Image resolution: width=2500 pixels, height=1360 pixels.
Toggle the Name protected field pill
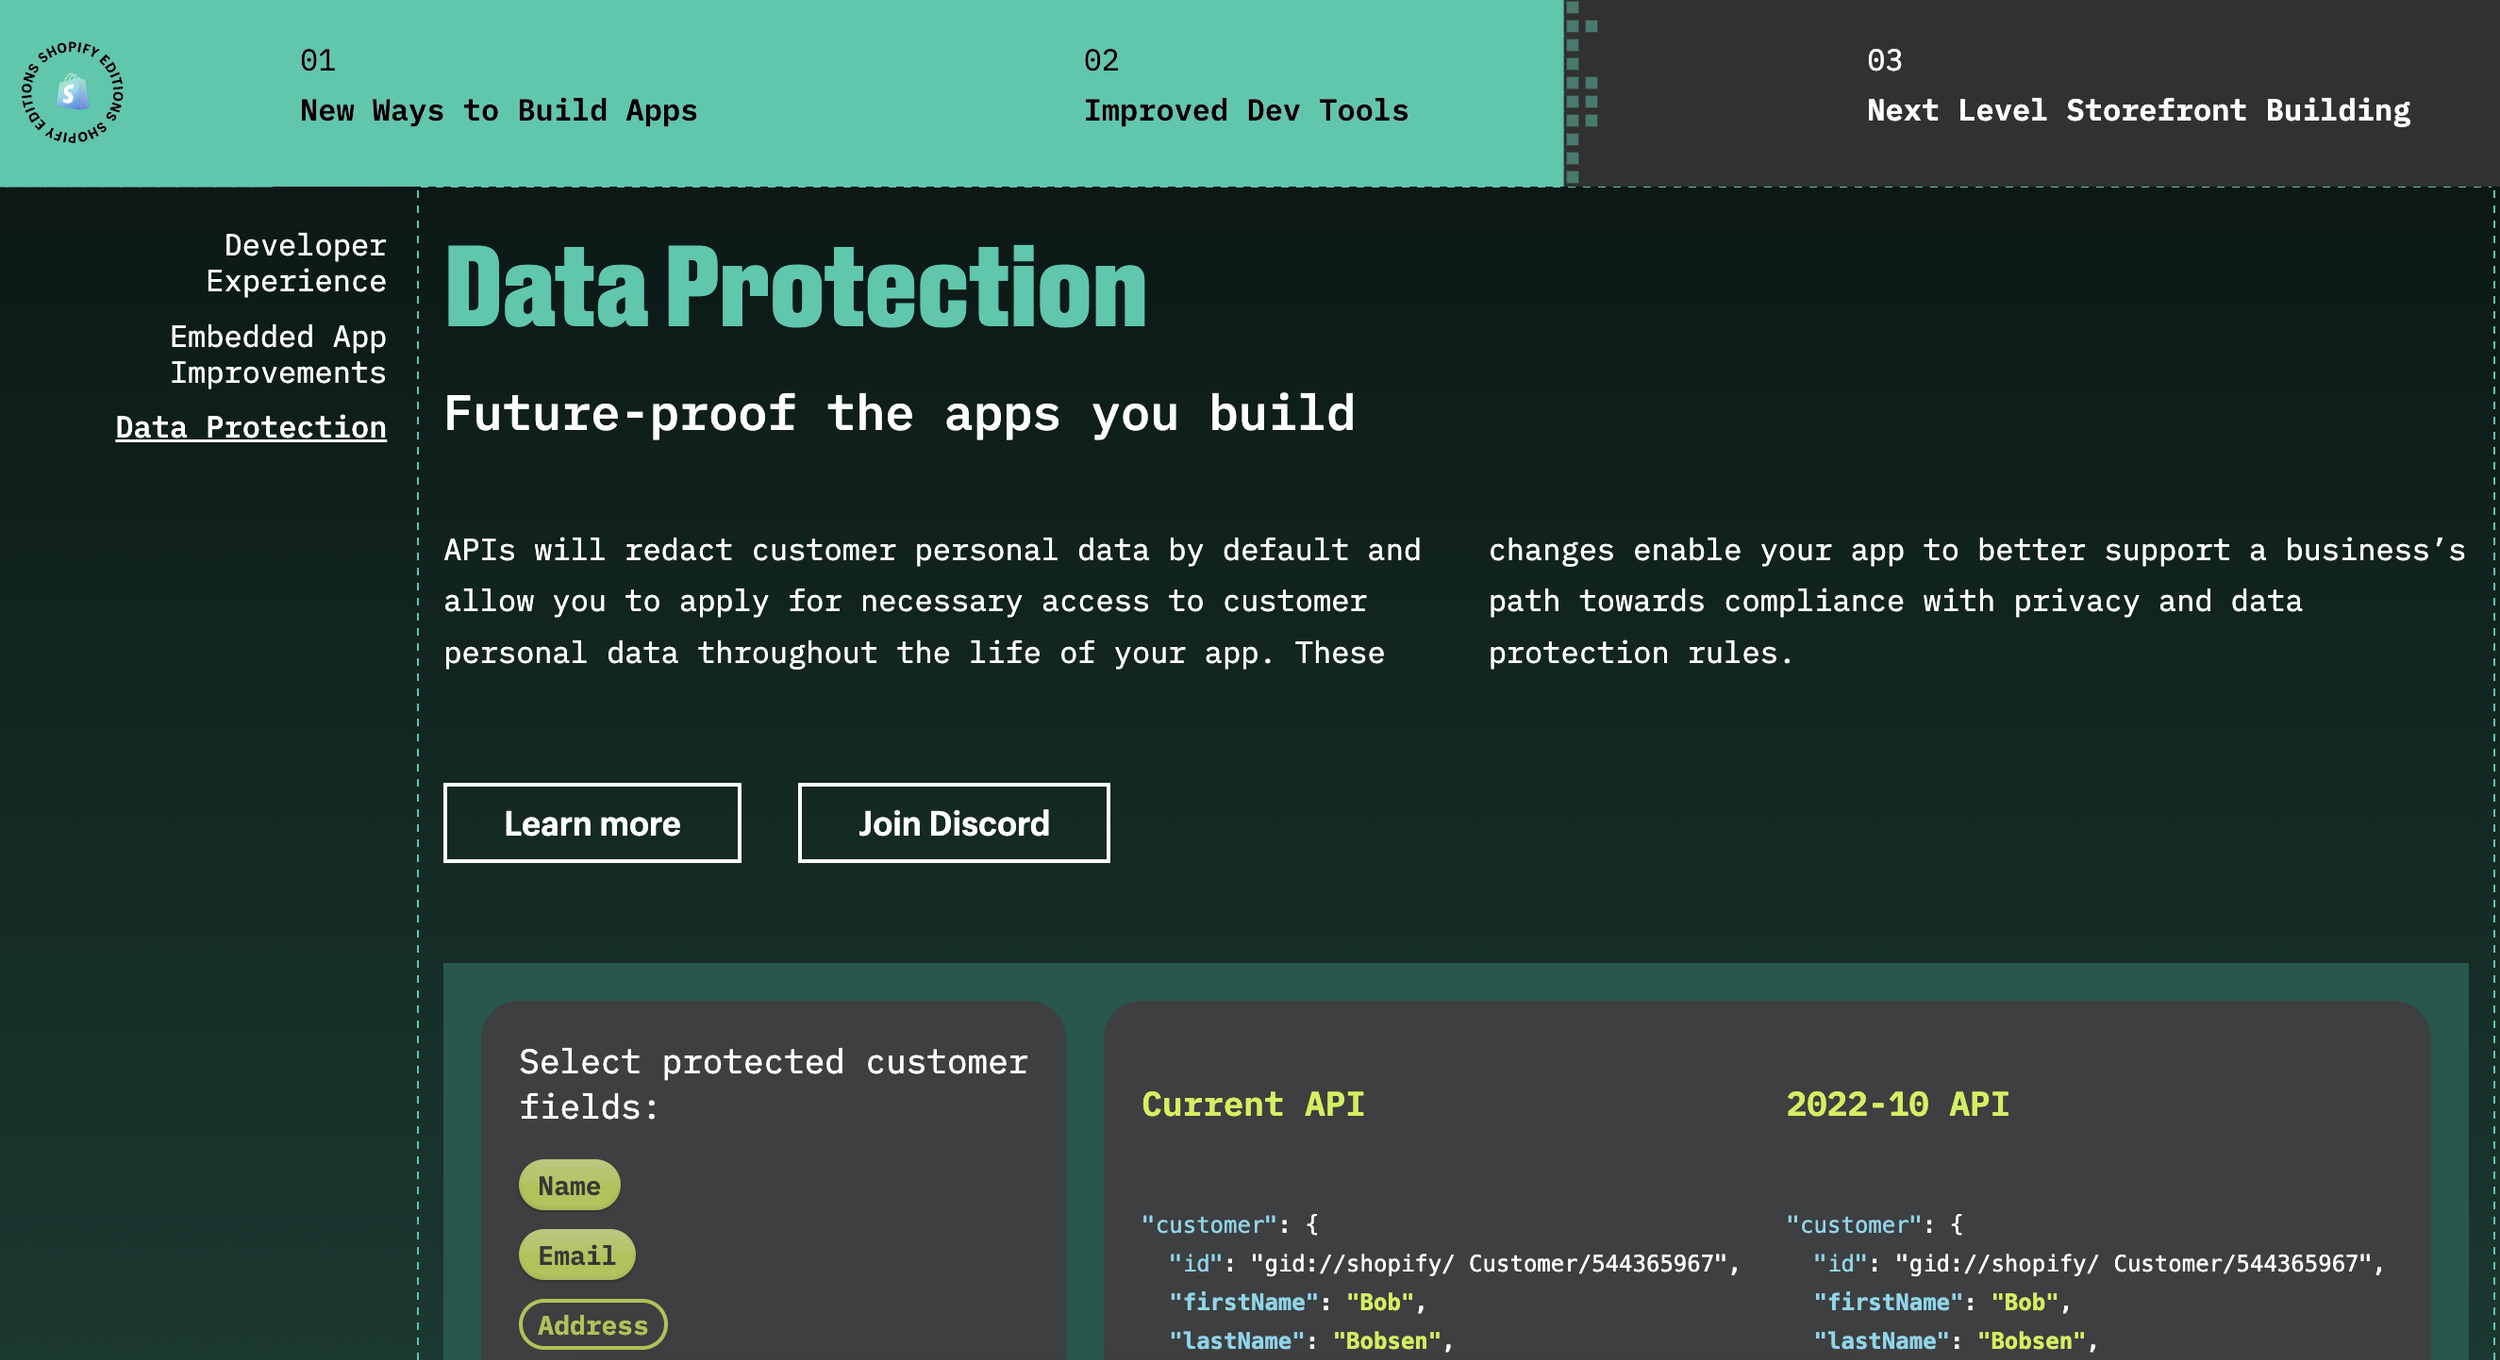coord(569,1185)
